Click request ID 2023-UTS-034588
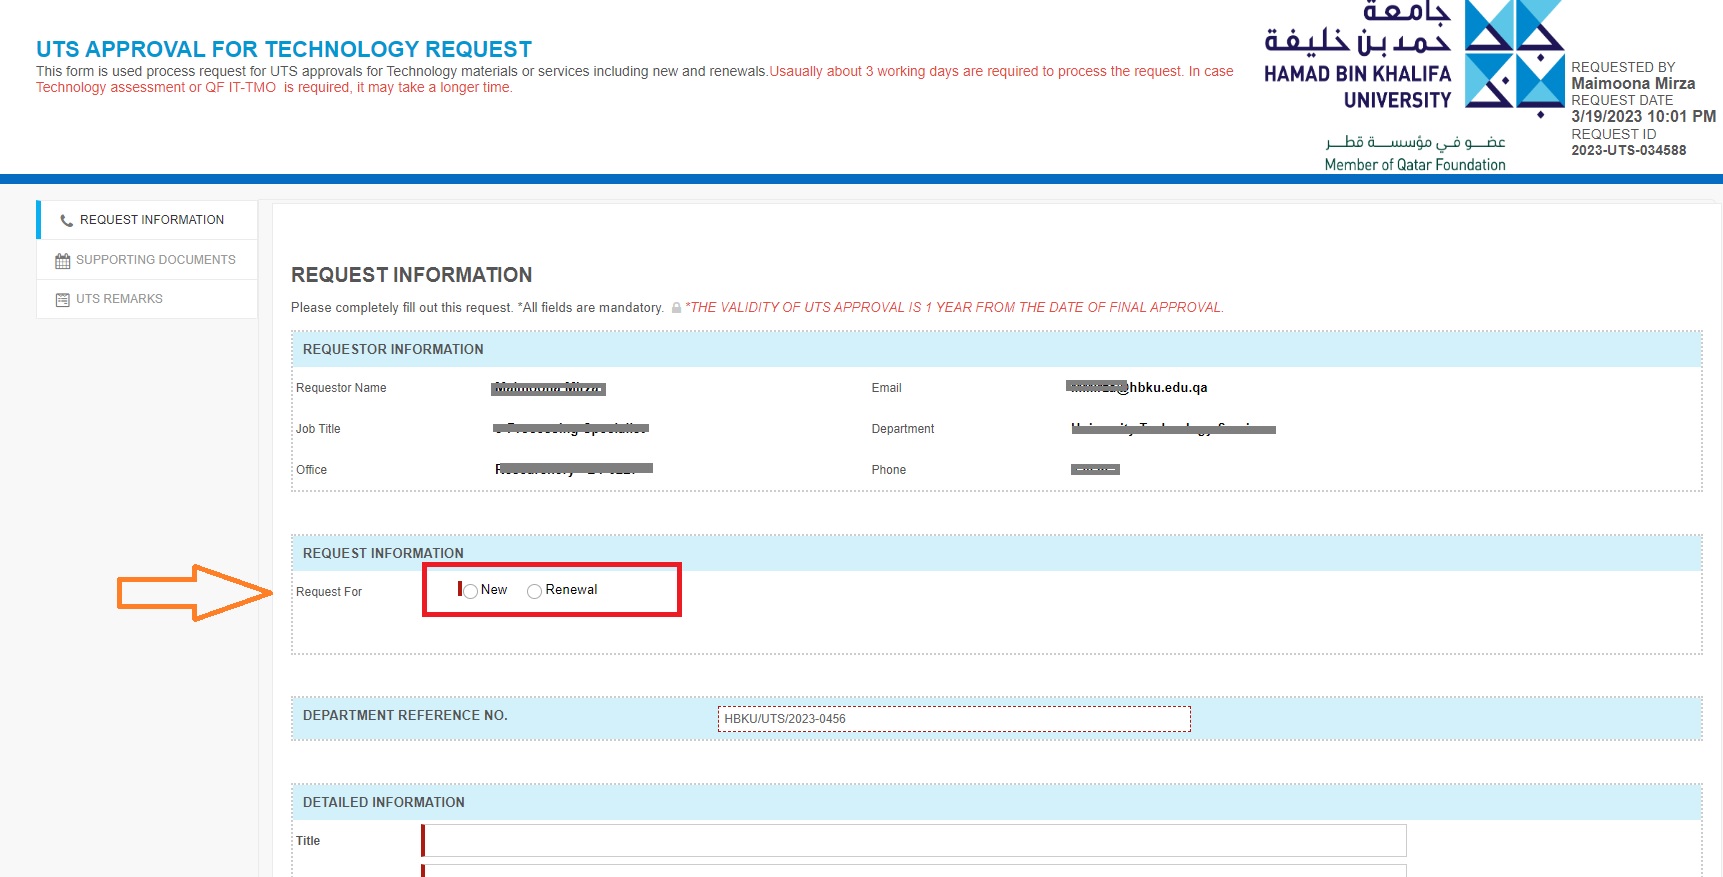The height and width of the screenshot is (877, 1723). (1628, 150)
